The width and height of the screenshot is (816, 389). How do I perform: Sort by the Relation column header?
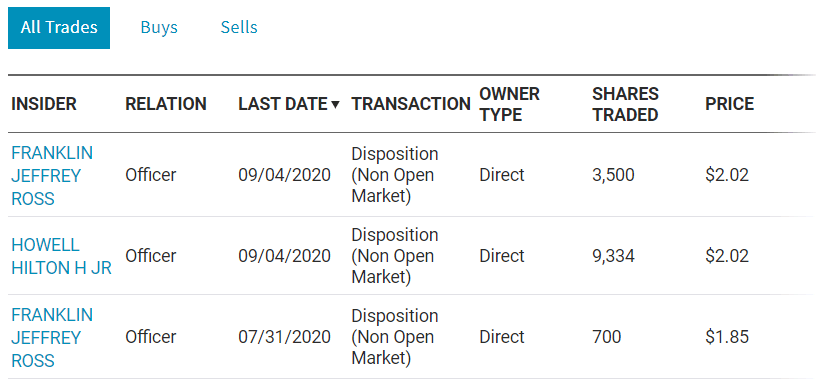click(x=165, y=104)
